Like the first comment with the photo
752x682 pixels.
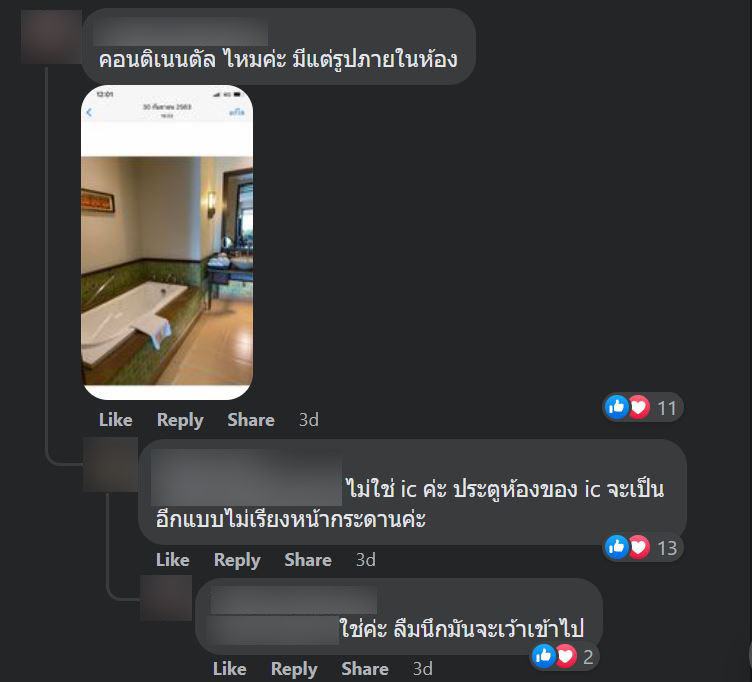click(x=116, y=420)
